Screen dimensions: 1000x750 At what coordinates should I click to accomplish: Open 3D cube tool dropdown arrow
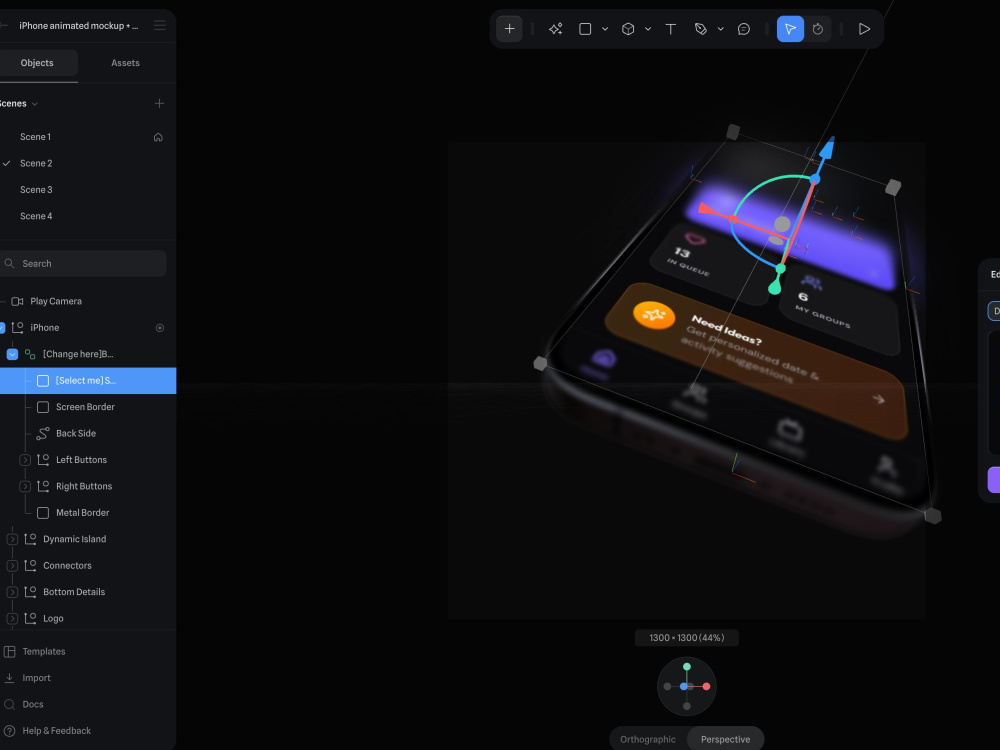pos(648,29)
